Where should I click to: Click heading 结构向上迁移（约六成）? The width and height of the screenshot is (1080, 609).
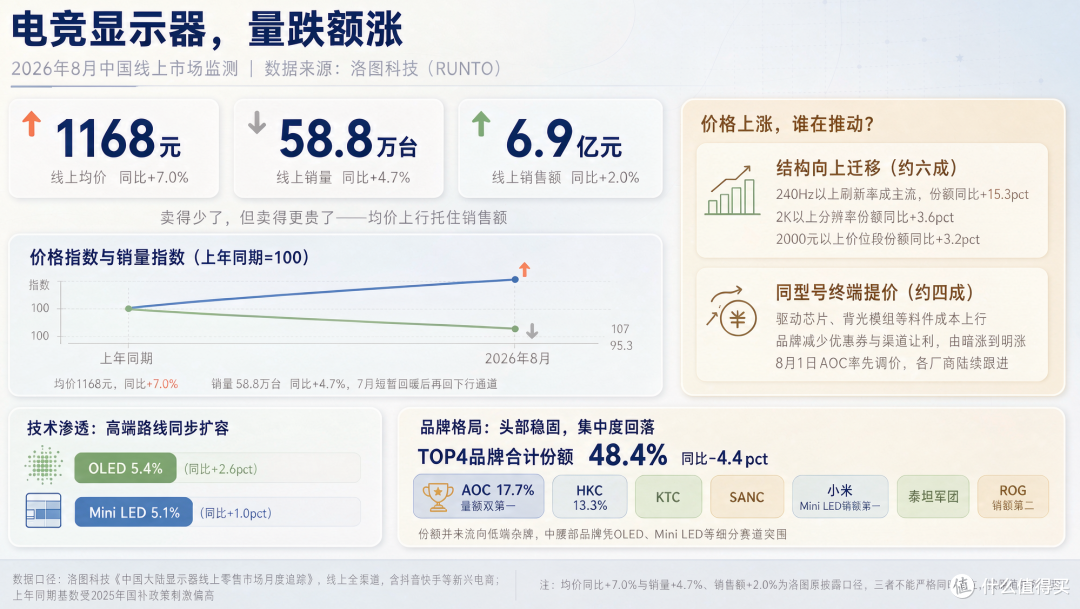point(867,168)
